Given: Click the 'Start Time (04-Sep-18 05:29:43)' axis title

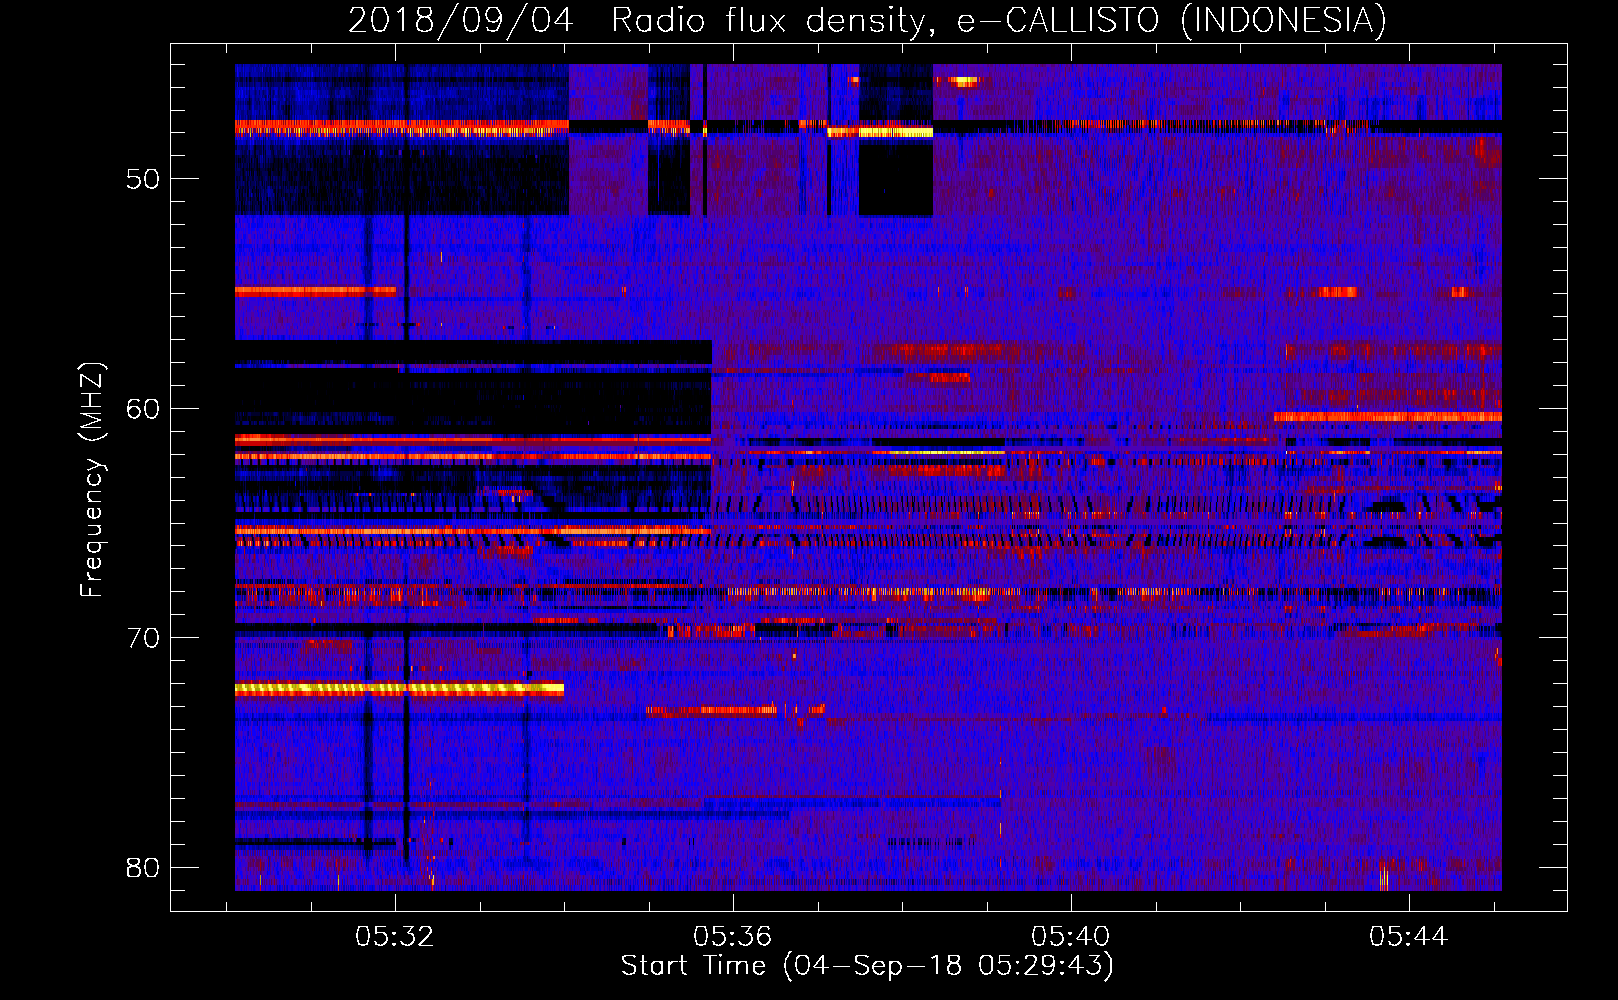Looking at the screenshot, I should 867,966.
